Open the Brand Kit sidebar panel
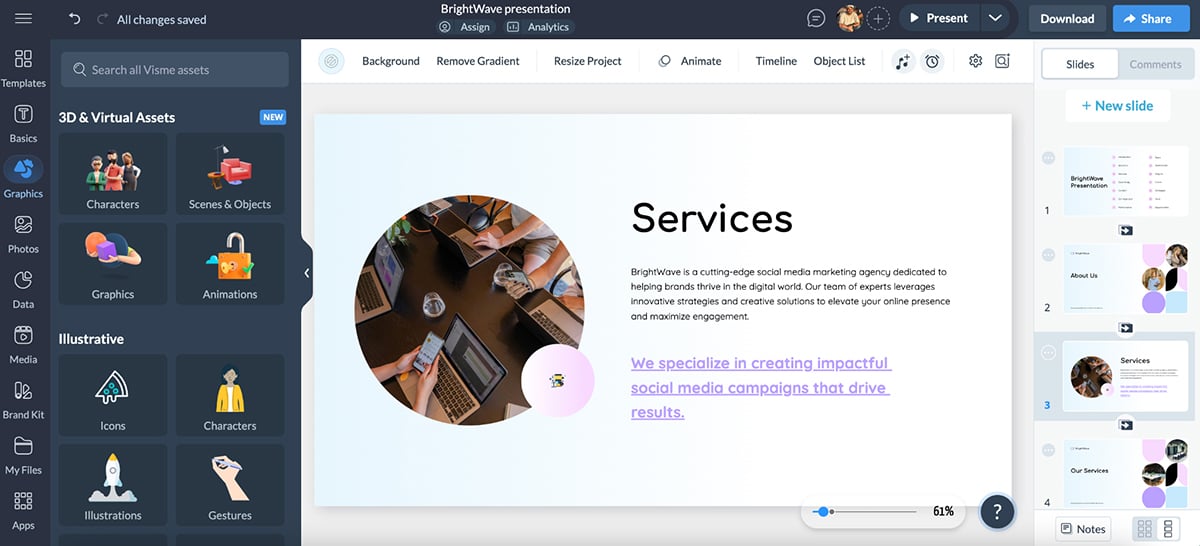This screenshot has height=546, width=1200. point(23,400)
